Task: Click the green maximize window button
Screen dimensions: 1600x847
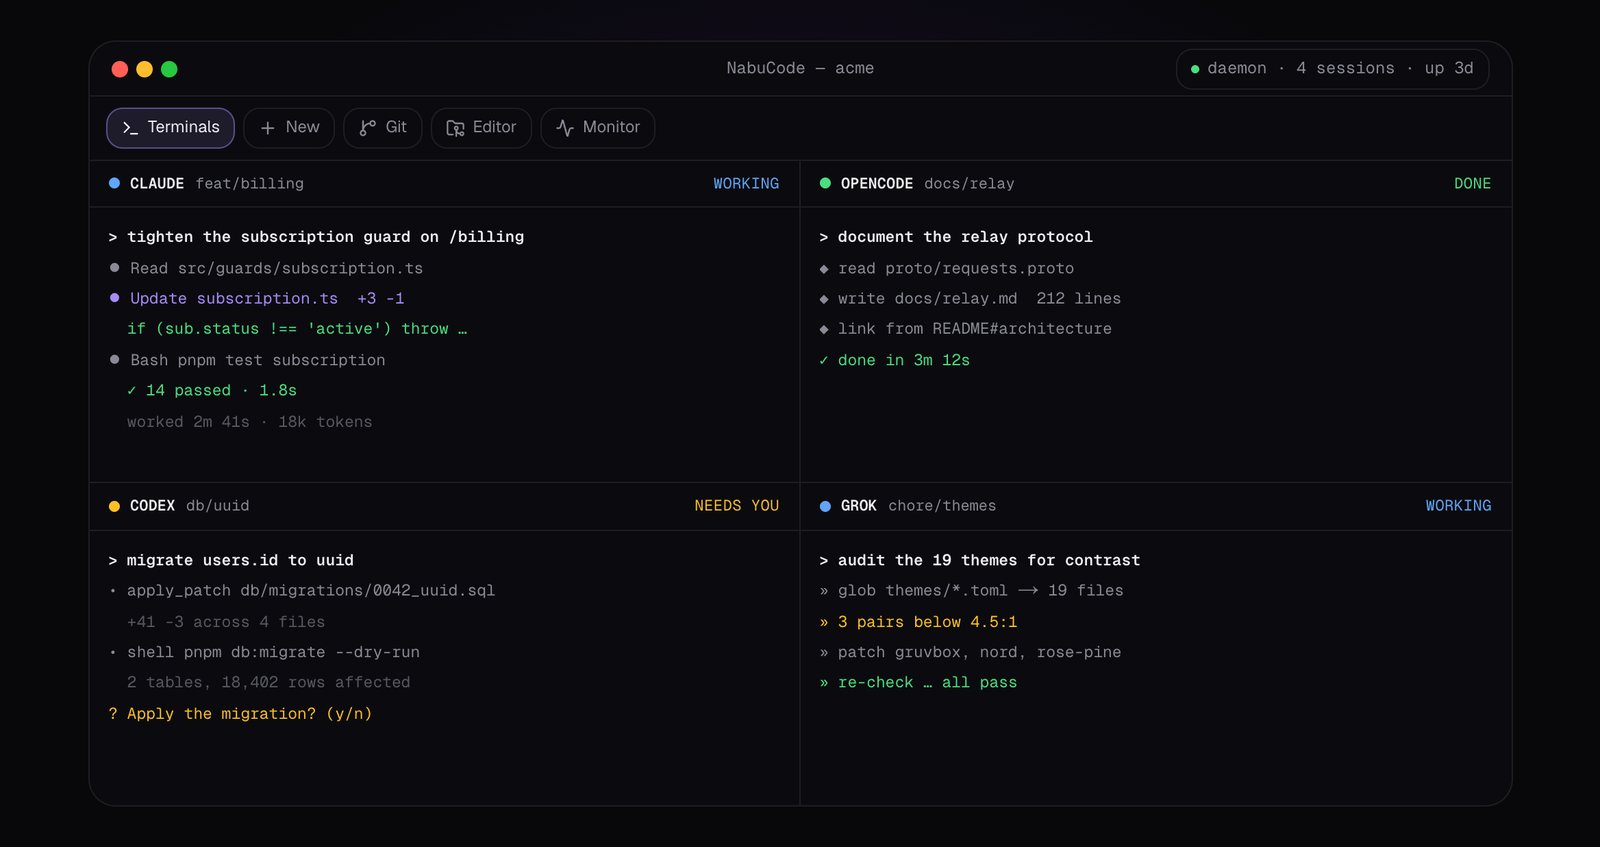Action: point(169,69)
